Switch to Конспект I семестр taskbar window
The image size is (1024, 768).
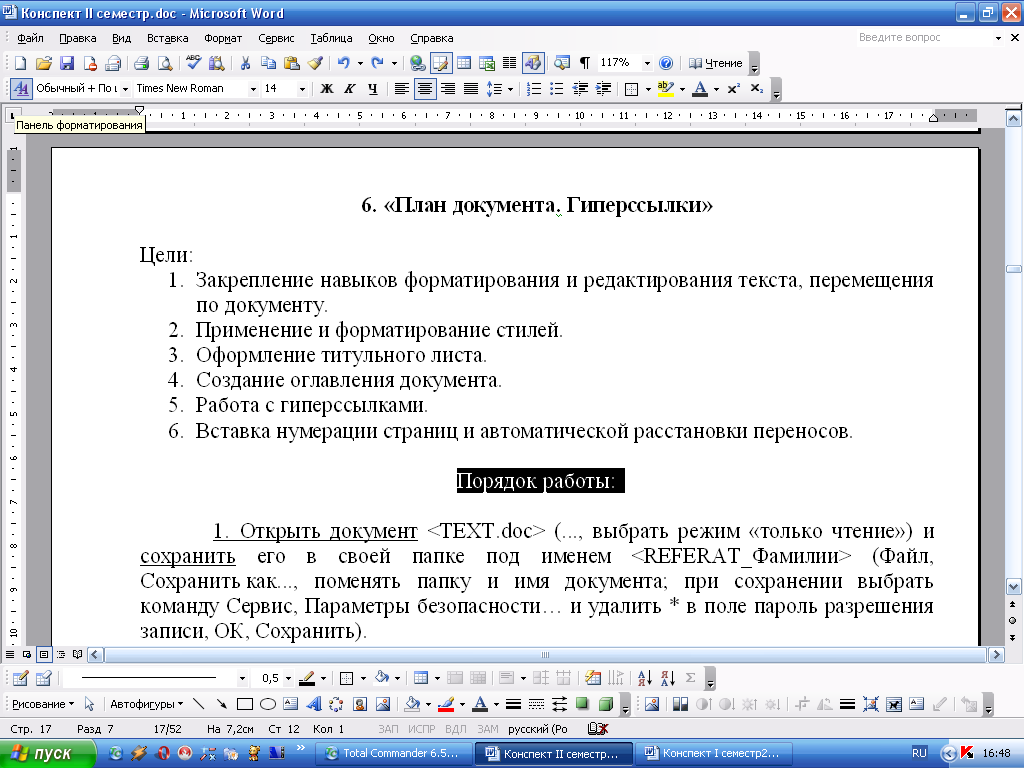[x=712, y=753]
